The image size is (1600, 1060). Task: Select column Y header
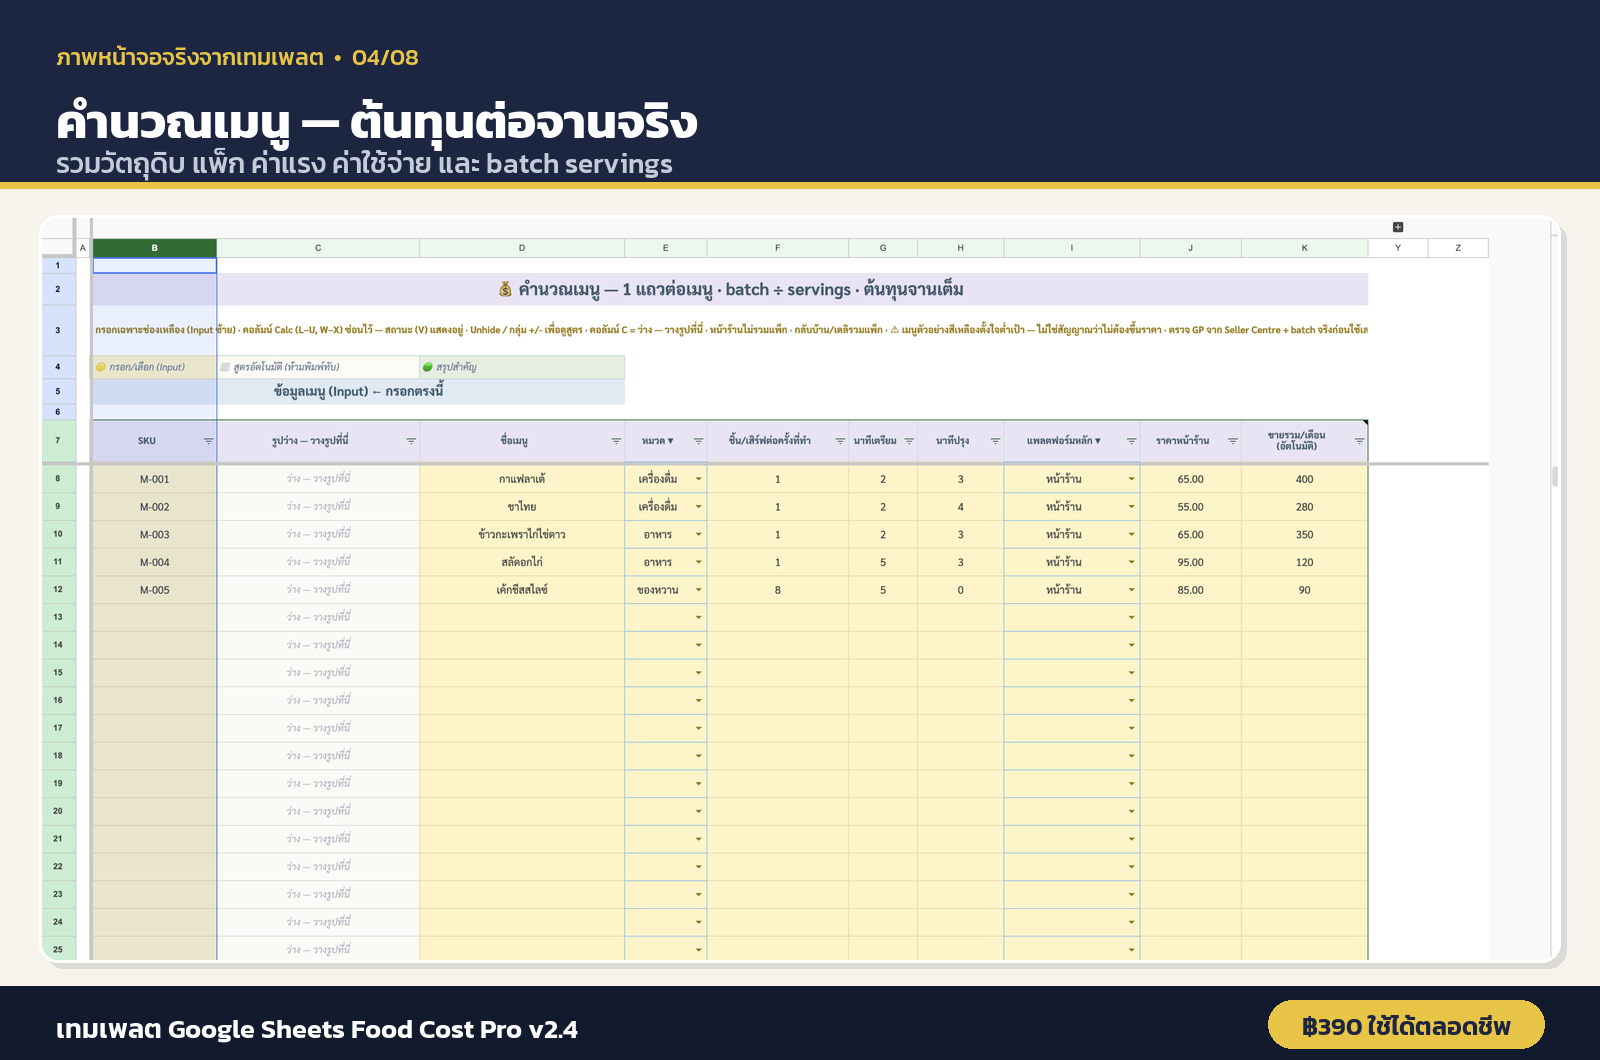pyautogui.click(x=1398, y=248)
